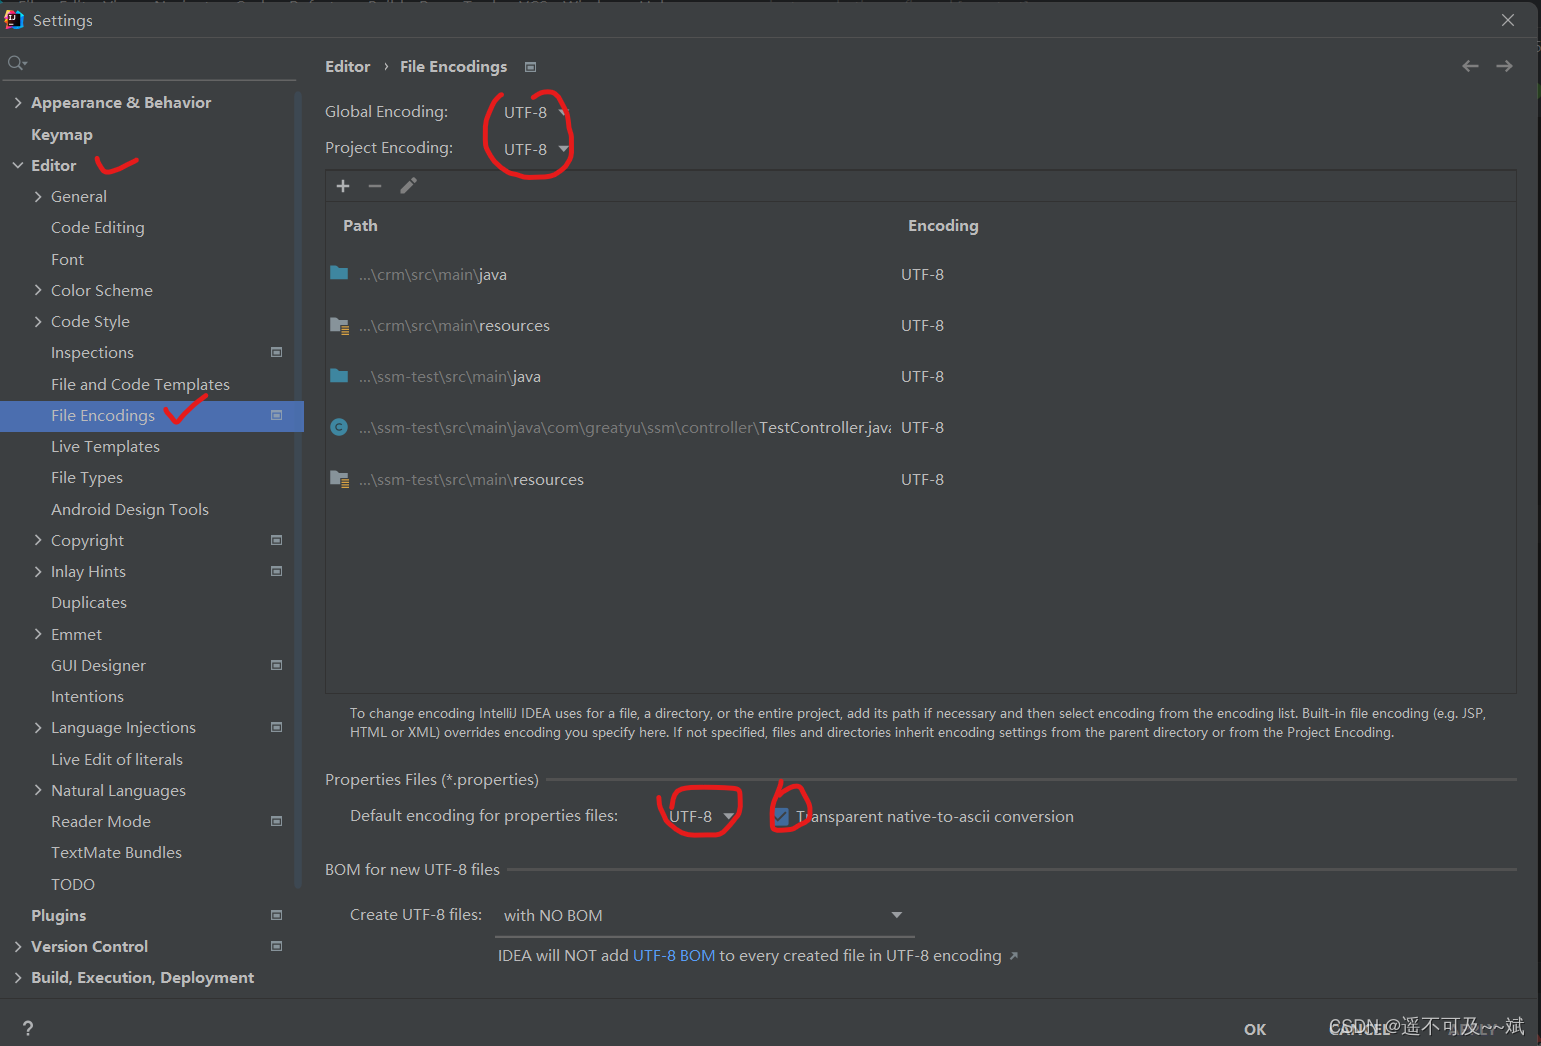
Task: Click project icon on Inspections row
Action: click(277, 352)
